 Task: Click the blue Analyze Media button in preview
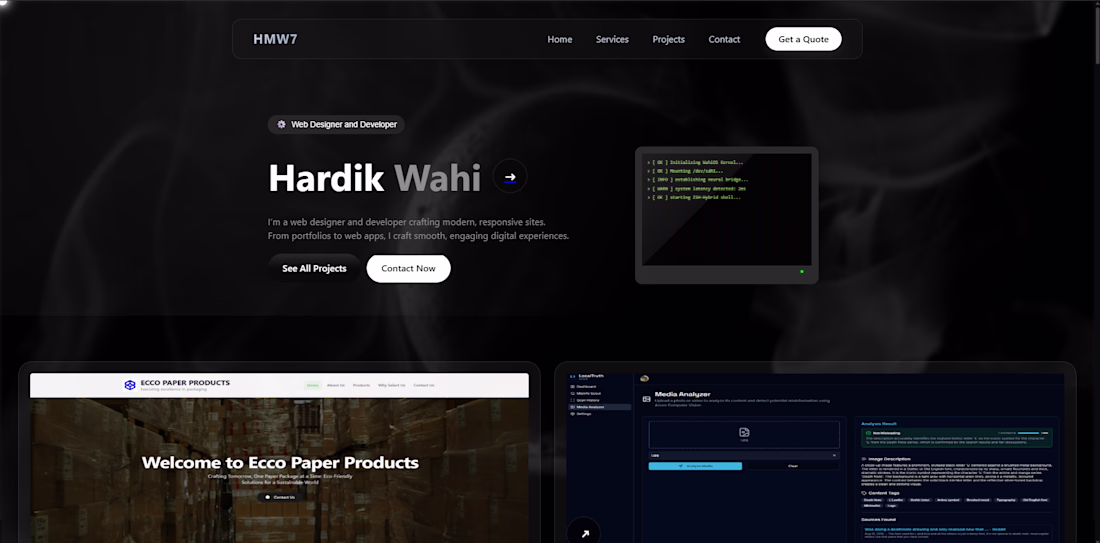[695, 466]
